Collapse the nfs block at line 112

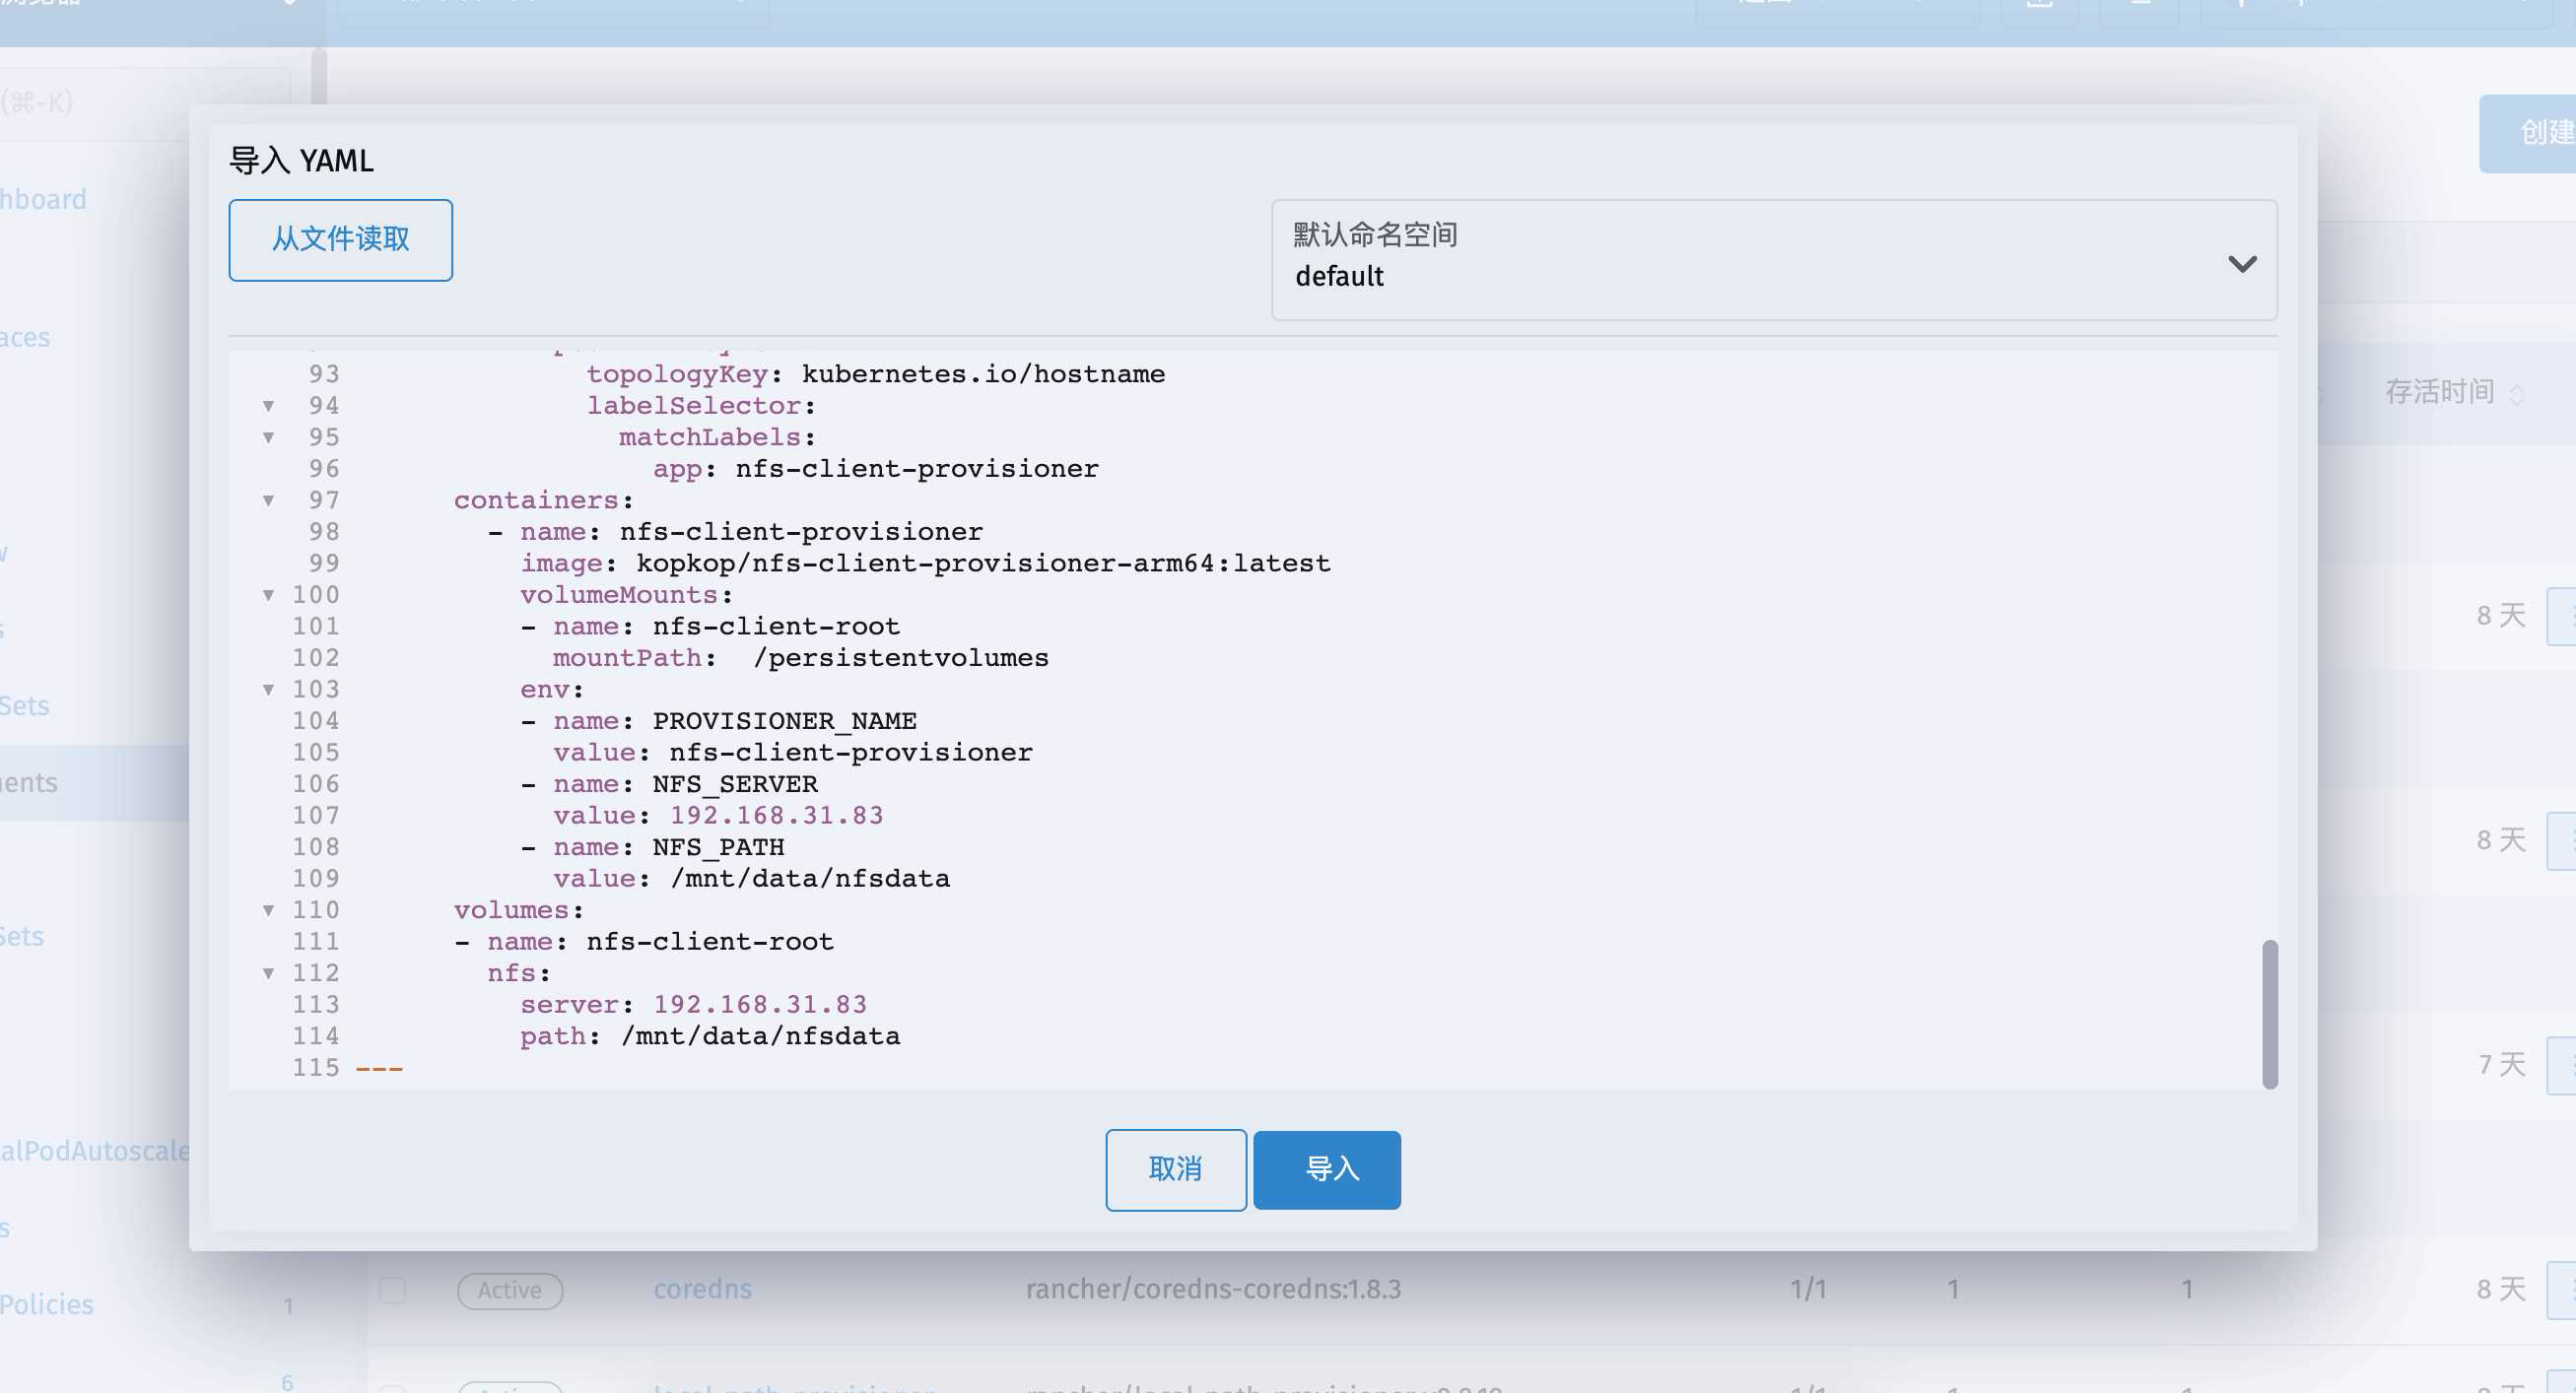(x=268, y=973)
